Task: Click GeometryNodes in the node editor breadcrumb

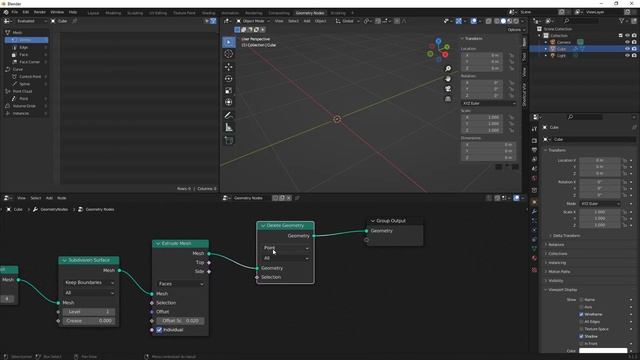Action: (54, 209)
